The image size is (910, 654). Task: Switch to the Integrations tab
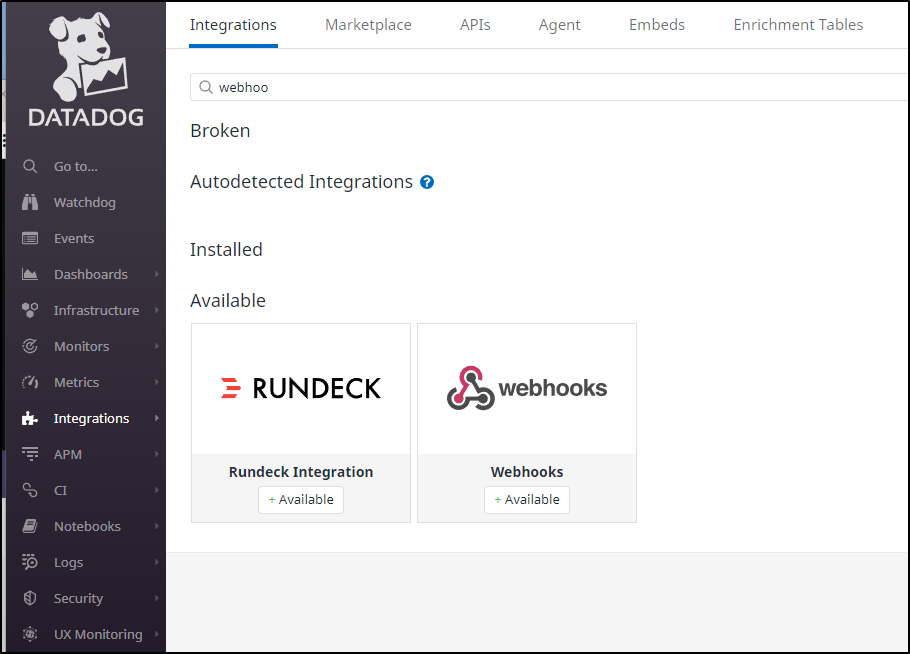coord(233,25)
